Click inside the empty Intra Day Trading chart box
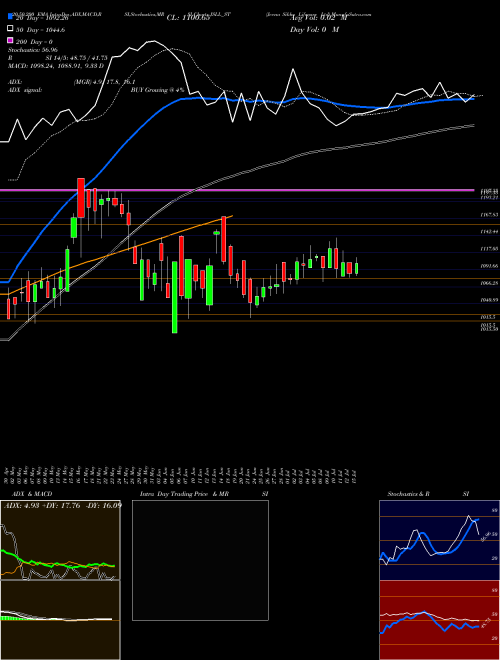 pyautogui.click(x=200, y=560)
